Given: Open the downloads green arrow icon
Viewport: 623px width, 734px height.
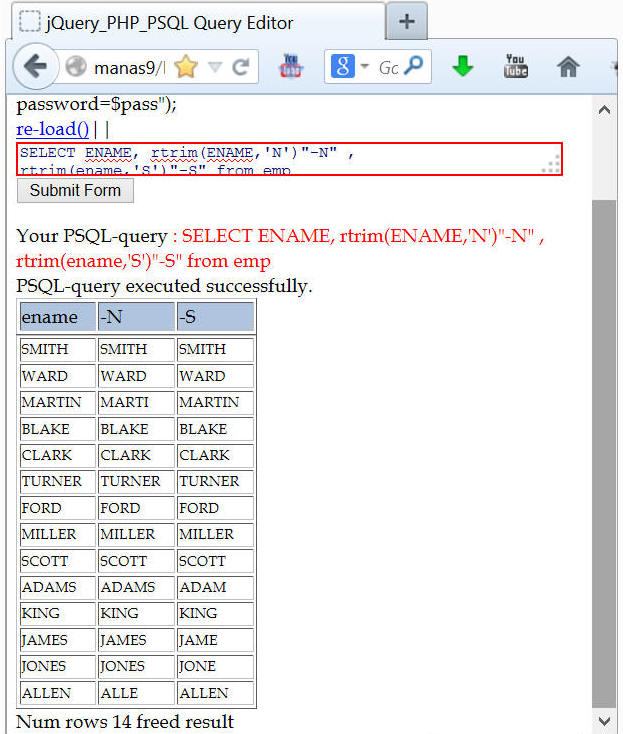Looking at the screenshot, I should tap(462, 67).
